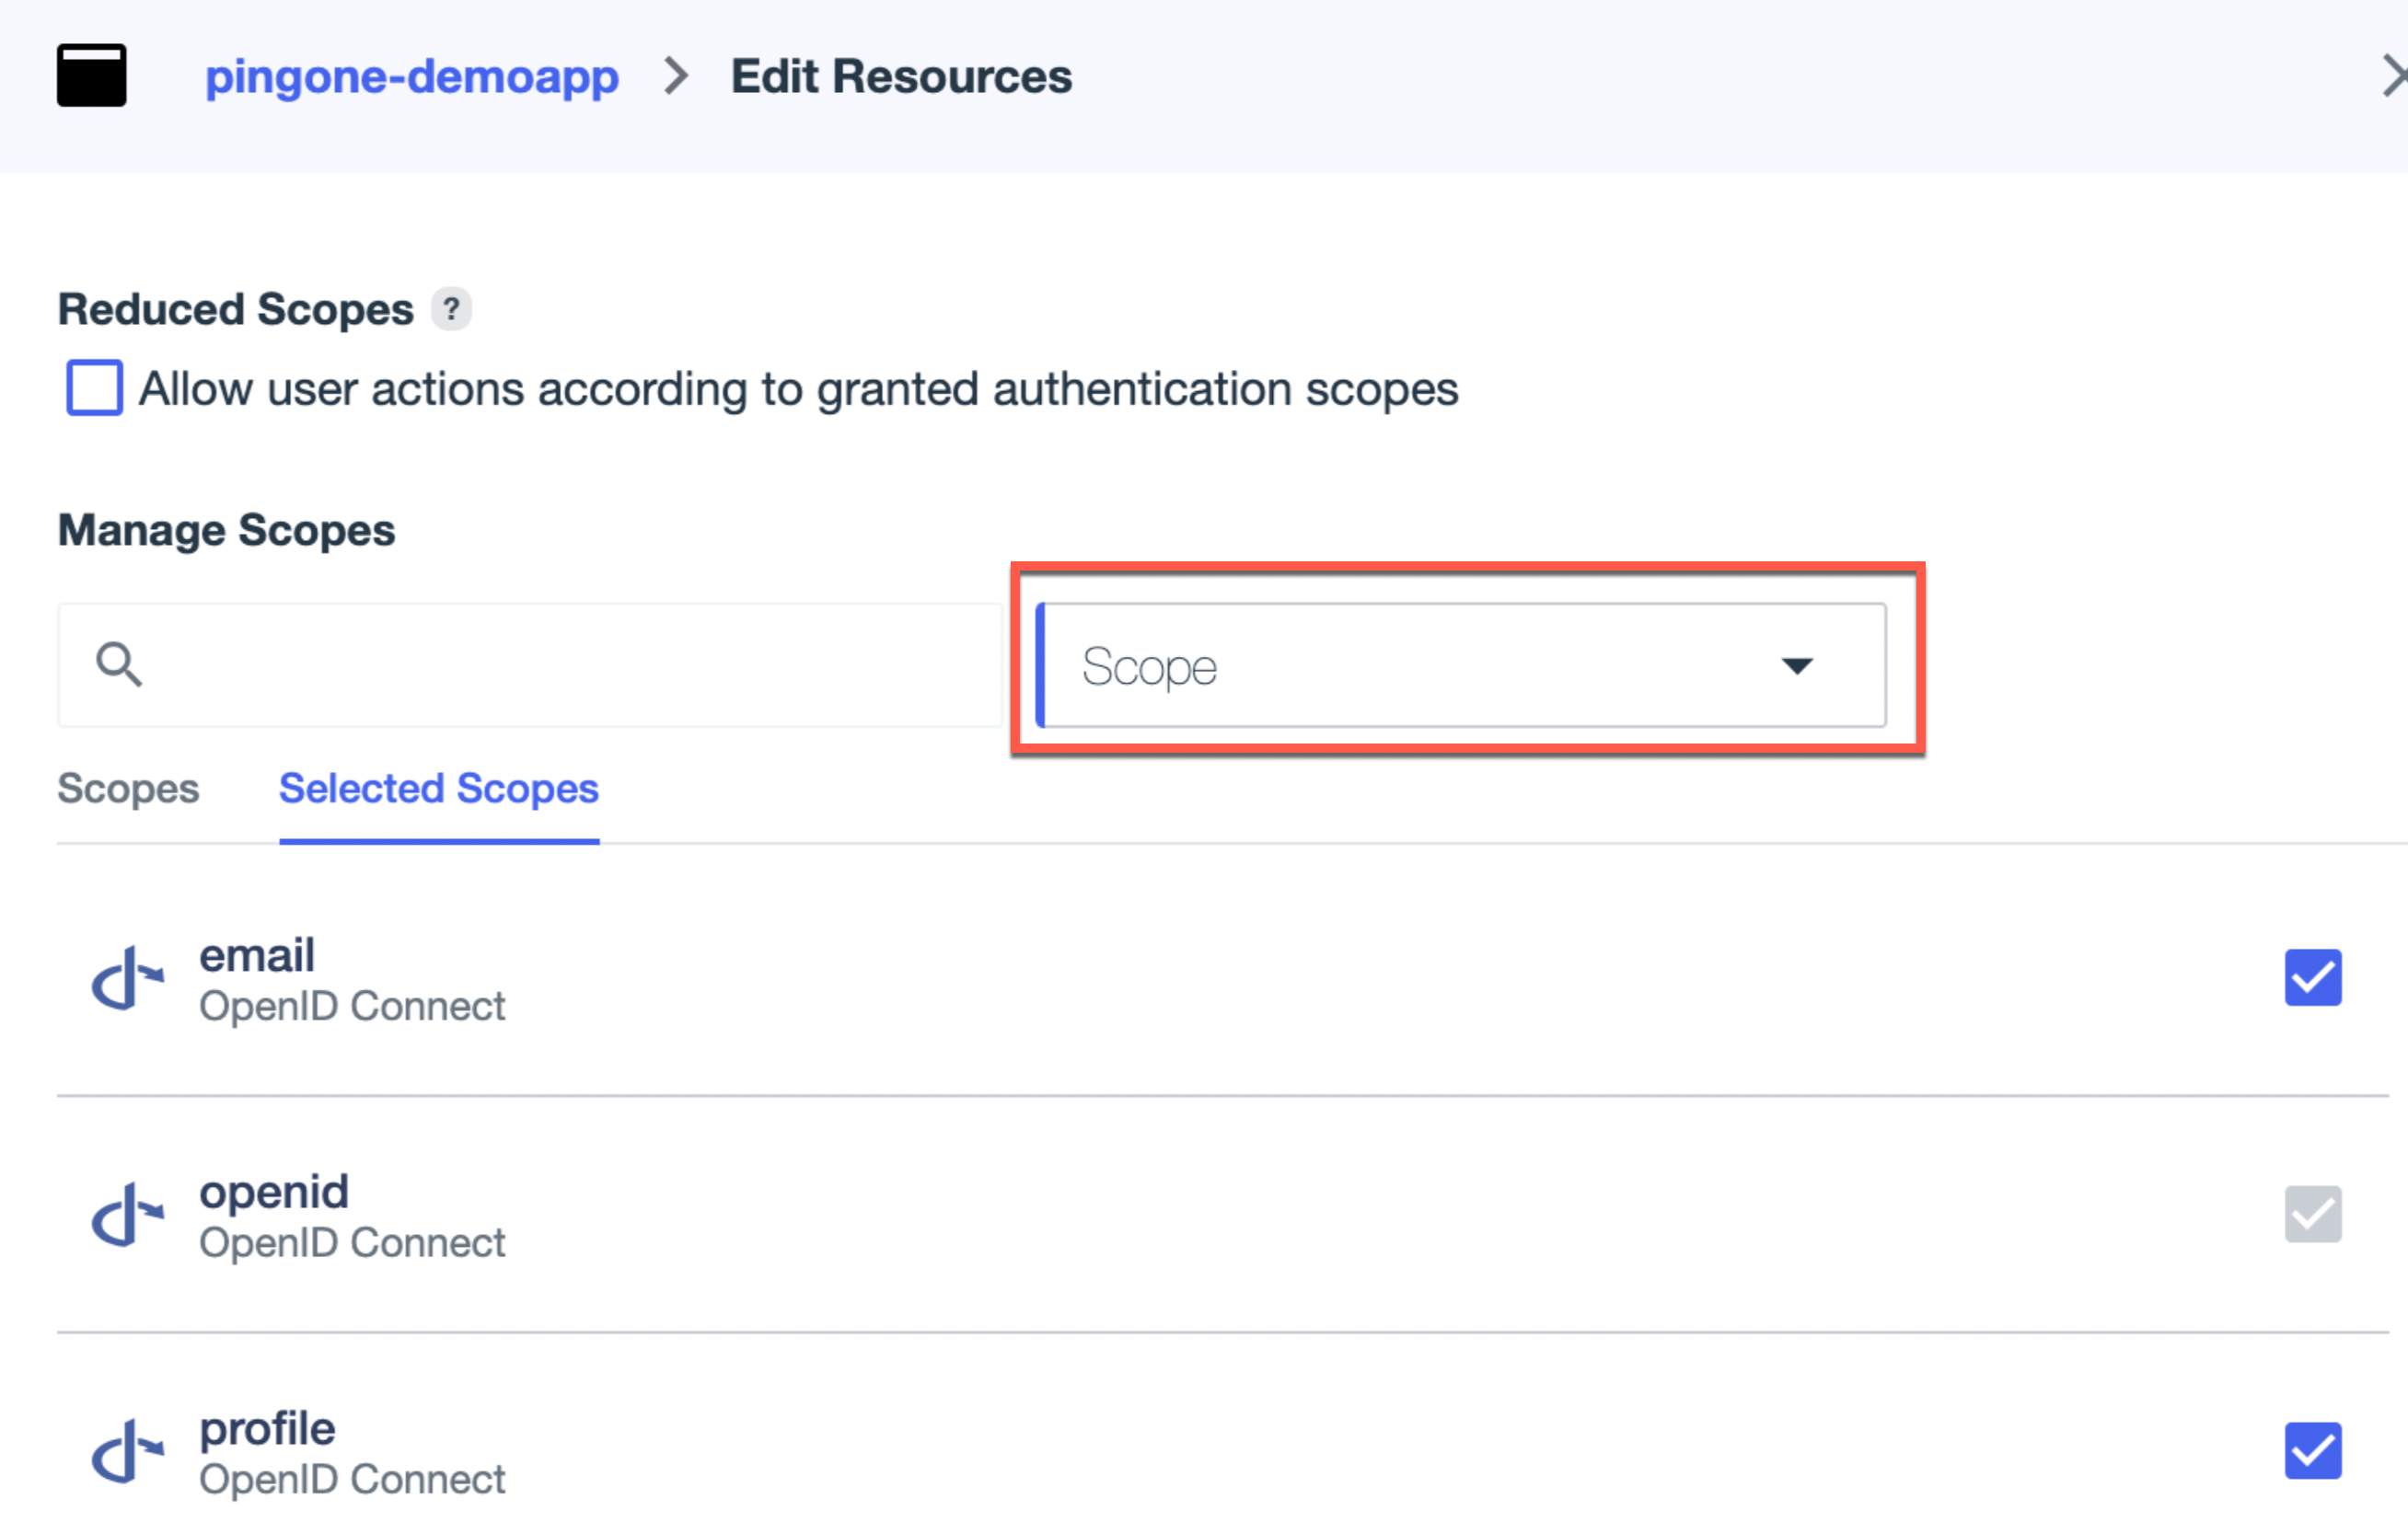2408x1522 pixels.
Task: Open Reduced Scopes help question mark
Action: click(x=451, y=309)
